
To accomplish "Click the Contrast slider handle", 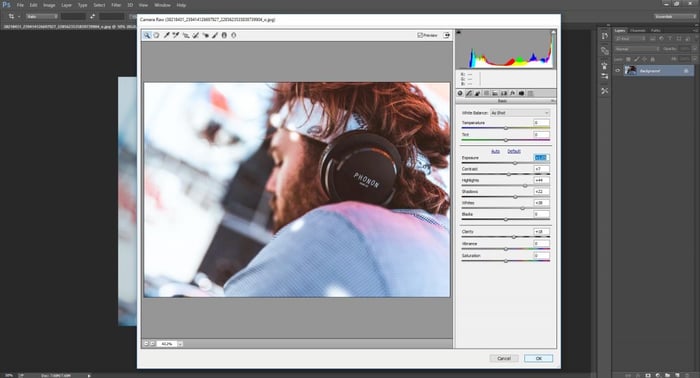I will pyautogui.click(x=508, y=174).
